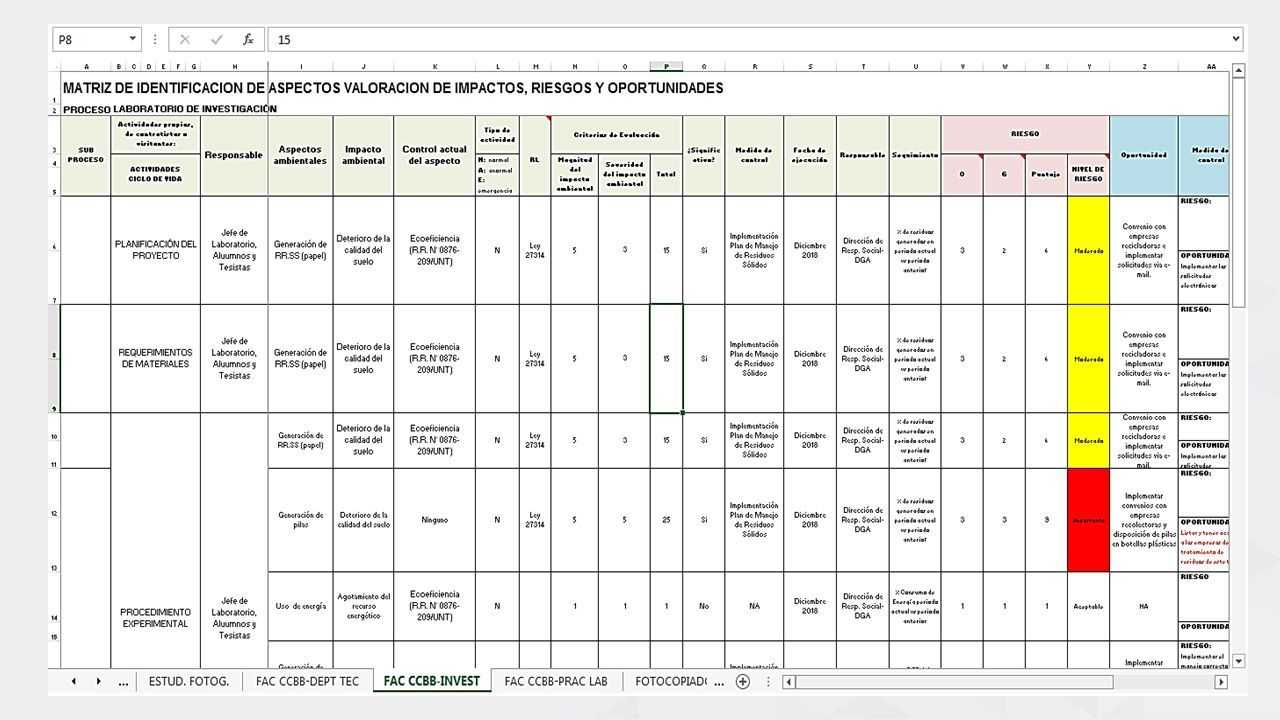Click the Enter checkmark icon in formula bar

(x=216, y=39)
